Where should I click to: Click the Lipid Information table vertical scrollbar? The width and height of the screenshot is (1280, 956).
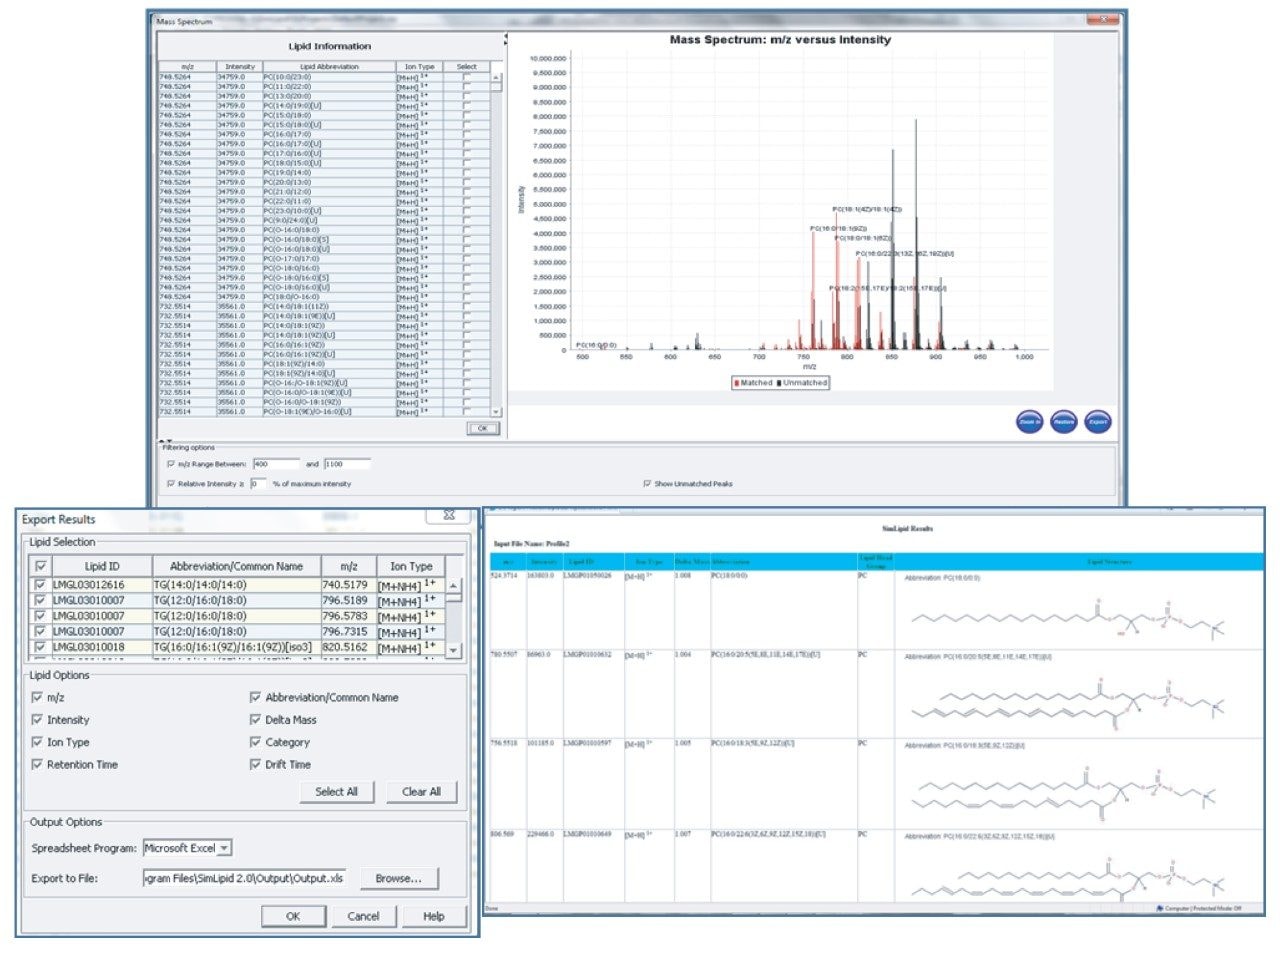click(497, 245)
